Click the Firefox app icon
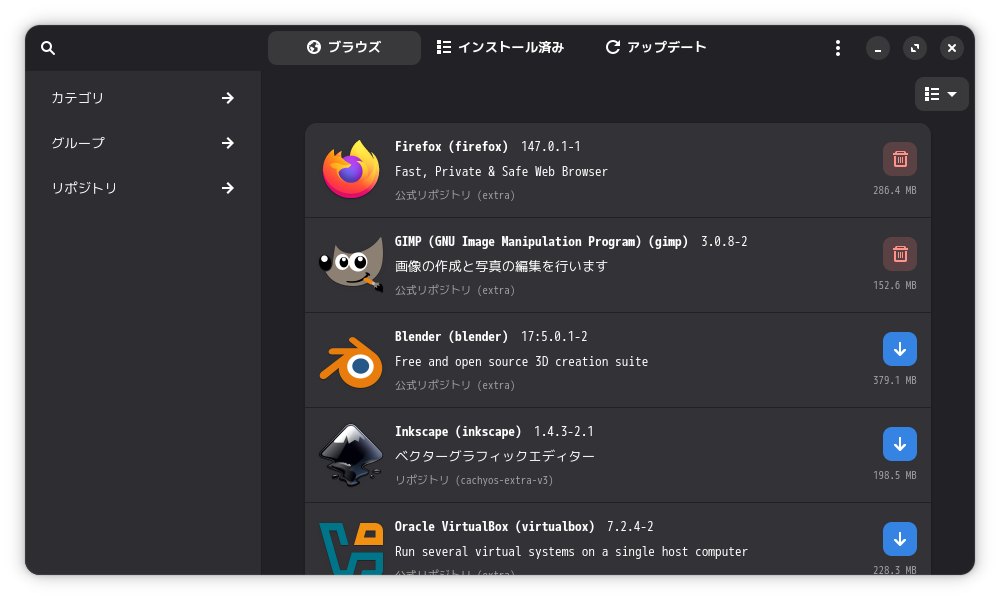Screen dimensions: 1000x600 pos(351,170)
